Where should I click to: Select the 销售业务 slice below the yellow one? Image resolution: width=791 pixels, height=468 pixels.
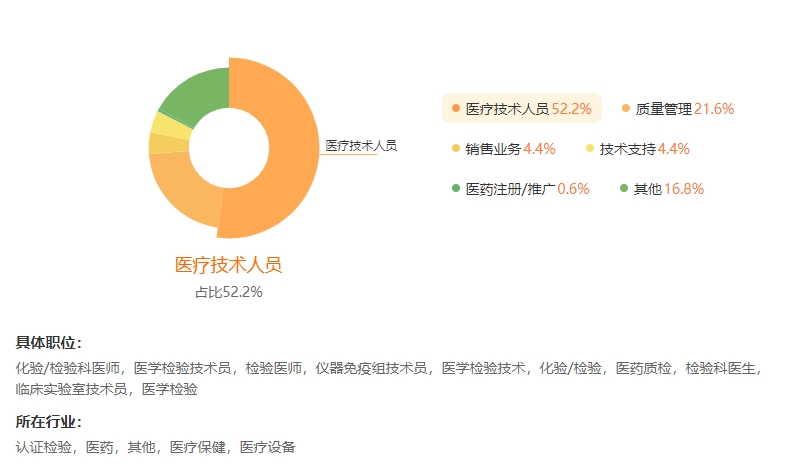click(169, 143)
